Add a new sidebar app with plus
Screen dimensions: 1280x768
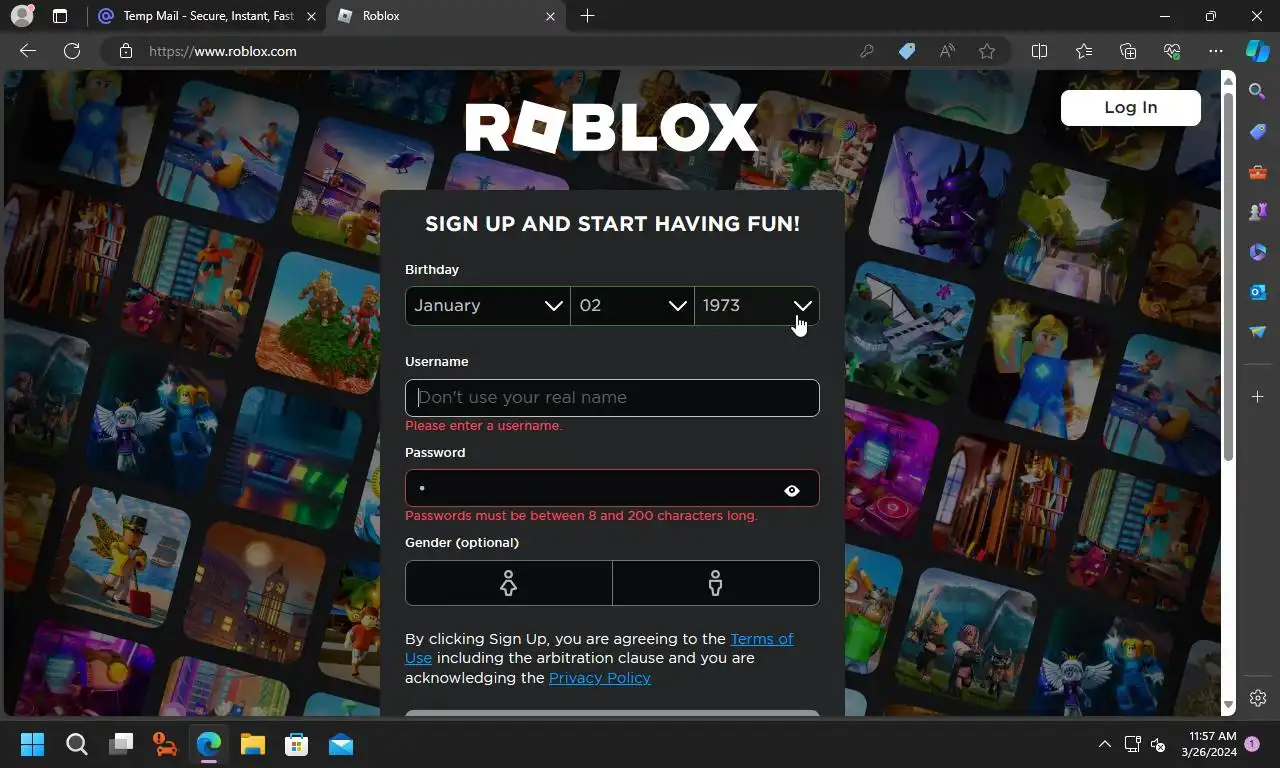click(1258, 397)
